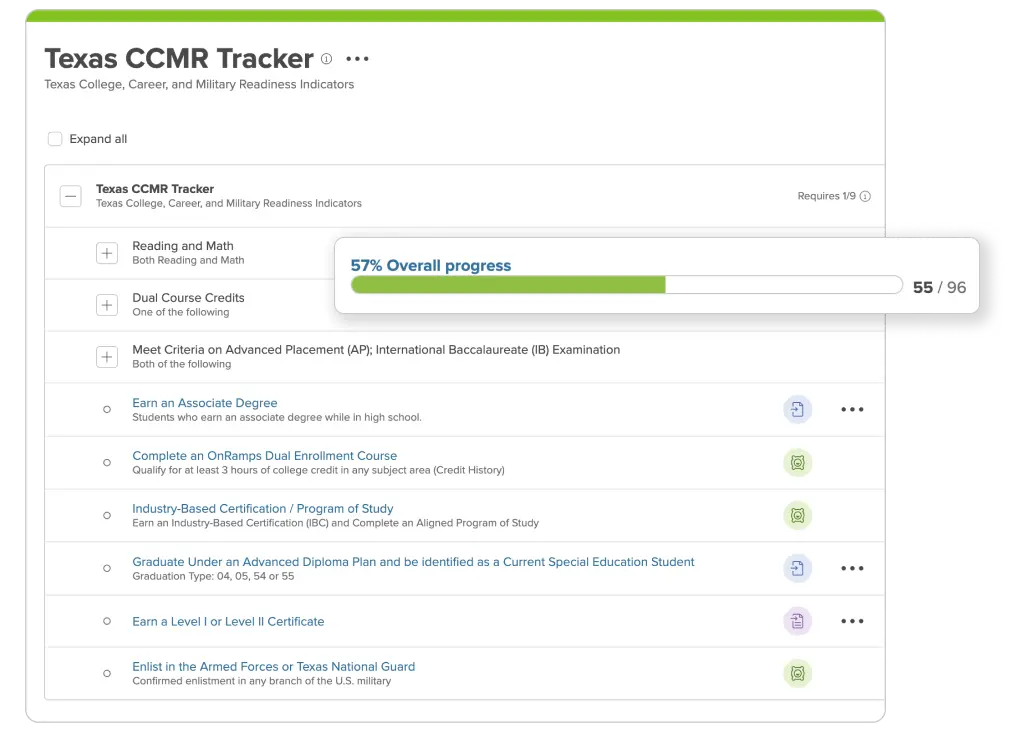Select circle marker for Industry-Based Certification row

107,515
